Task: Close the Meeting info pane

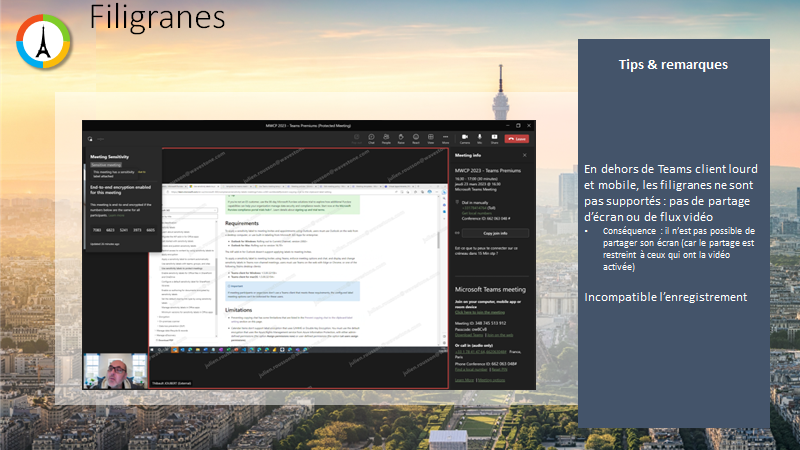Action: pyautogui.click(x=524, y=155)
